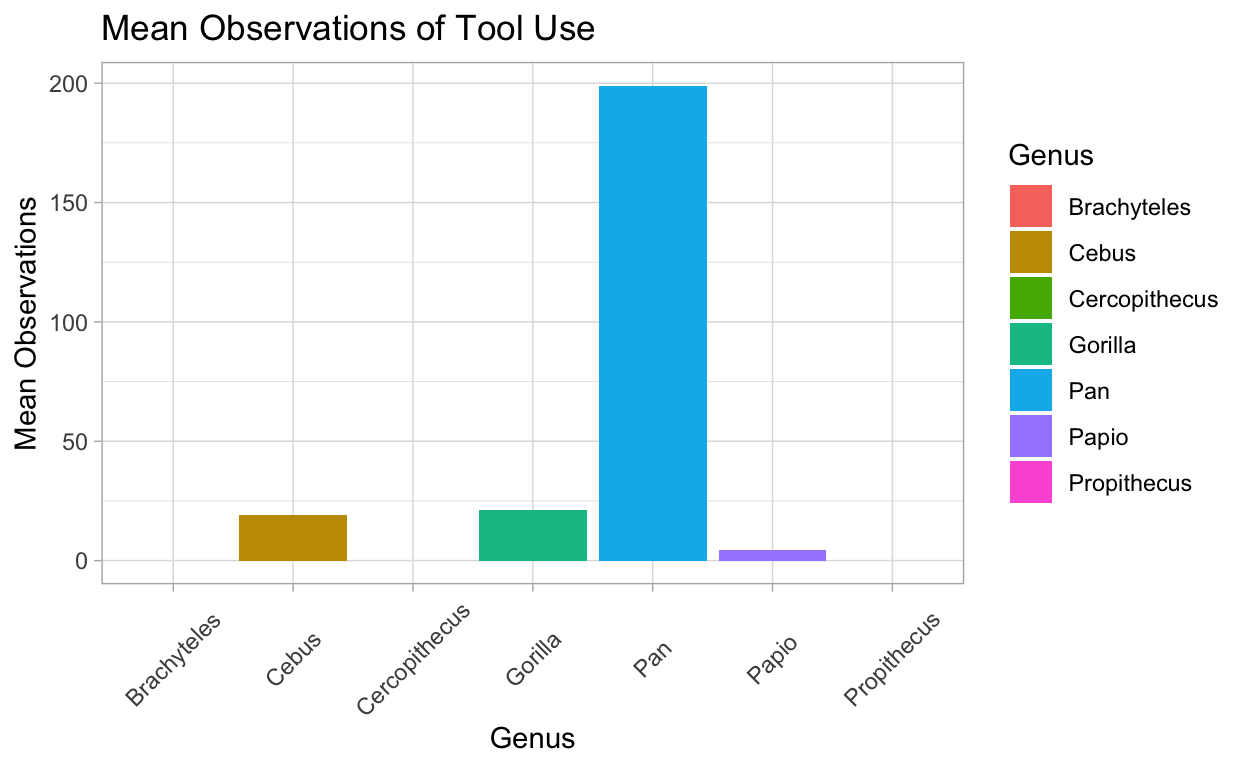Click the Brachyteles x-axis tick label
Viewport: 1248px width, 768px height.
[173, 658]
